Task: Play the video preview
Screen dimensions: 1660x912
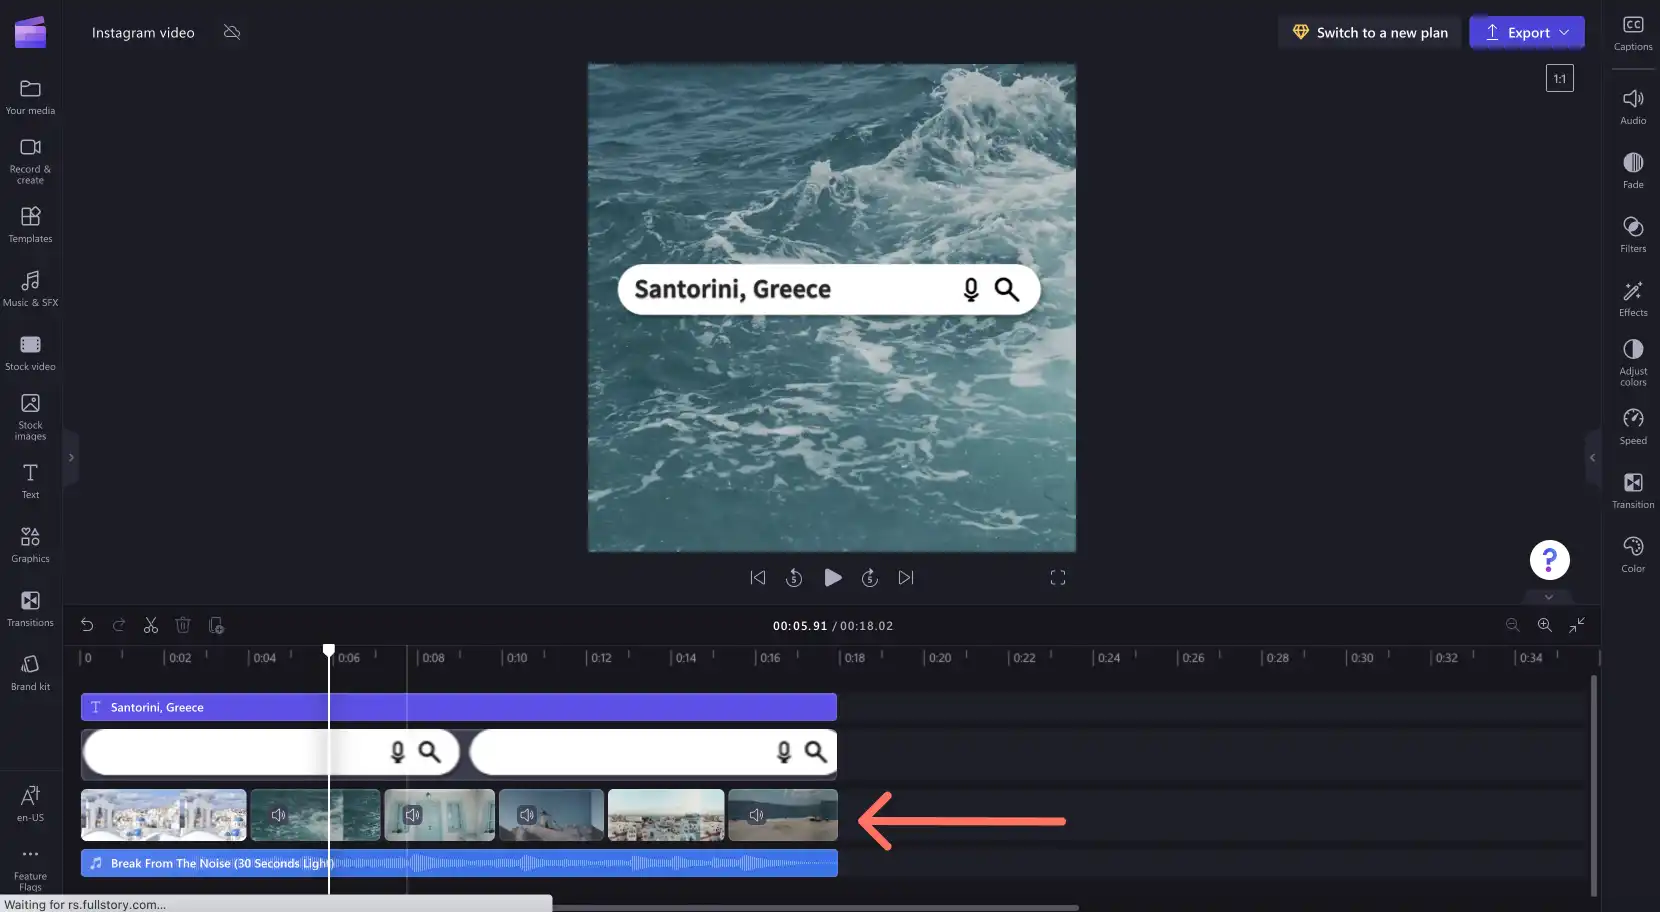Action: pos(832,577)
